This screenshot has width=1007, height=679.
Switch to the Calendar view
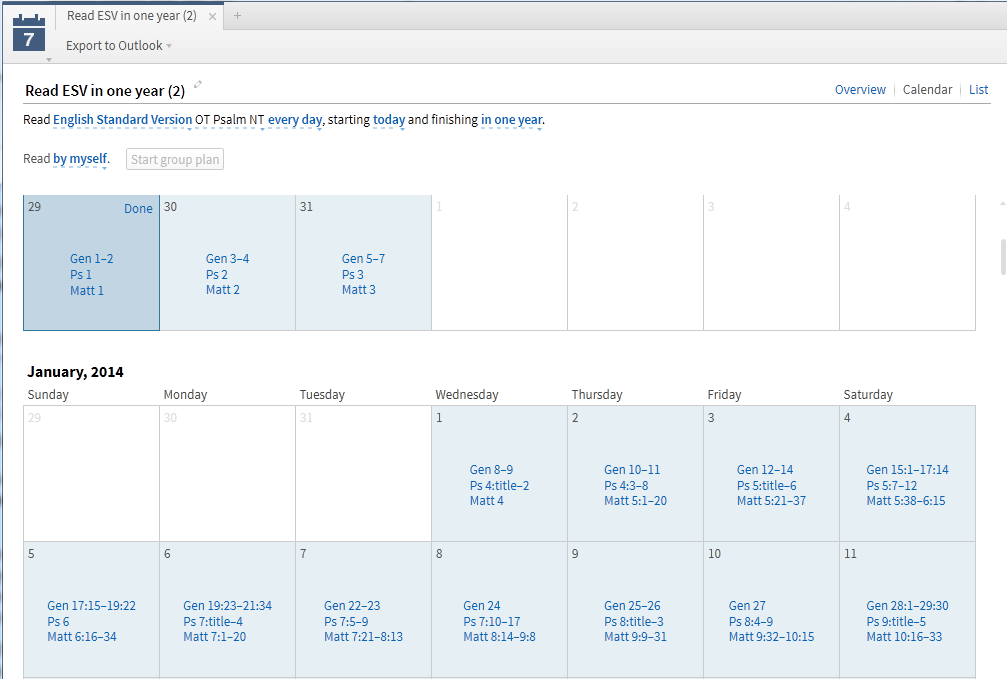(927, 89)
